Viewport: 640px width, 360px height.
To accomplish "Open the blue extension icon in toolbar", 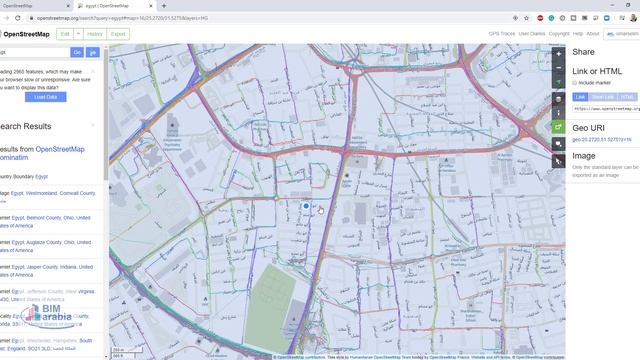I will pyautogui.click(x=607, y=18).
